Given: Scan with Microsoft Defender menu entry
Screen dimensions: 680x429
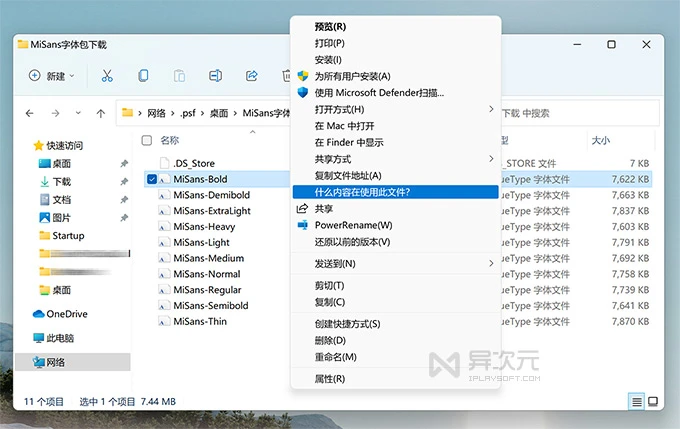Looking at the screenshot, I should point(396,93).
